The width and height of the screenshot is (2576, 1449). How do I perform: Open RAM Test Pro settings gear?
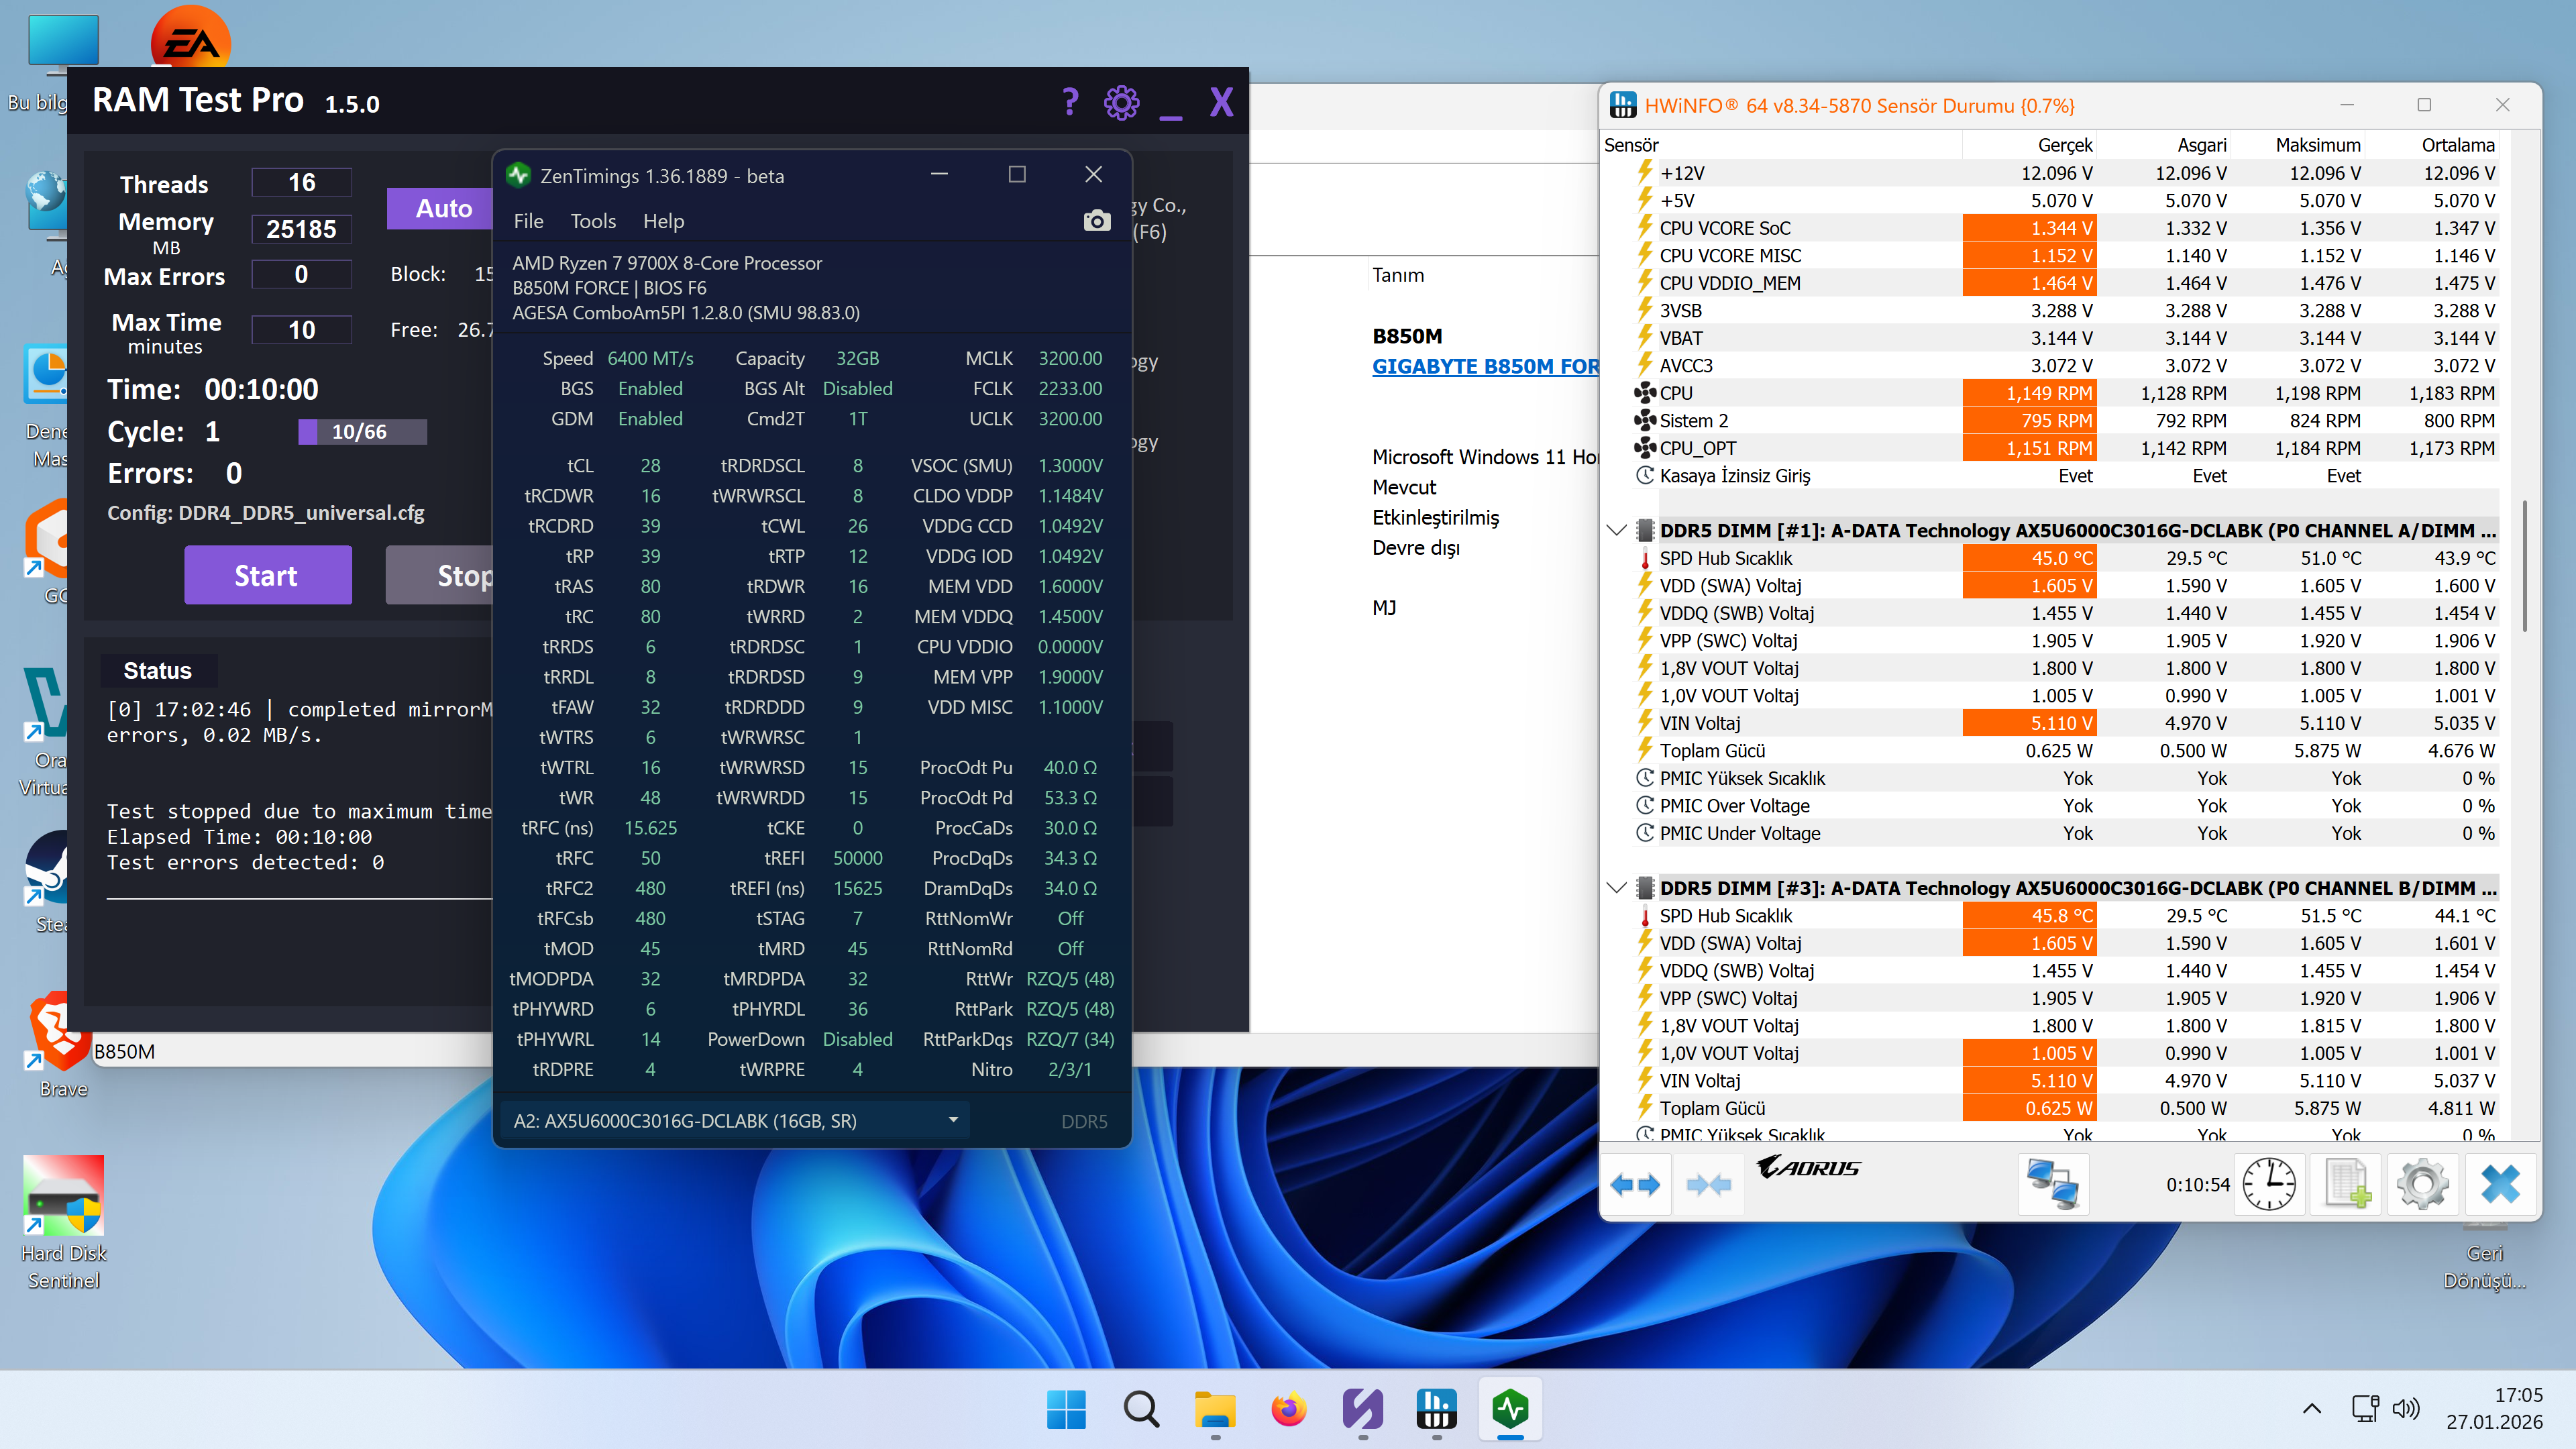(x=1121, y=102)
